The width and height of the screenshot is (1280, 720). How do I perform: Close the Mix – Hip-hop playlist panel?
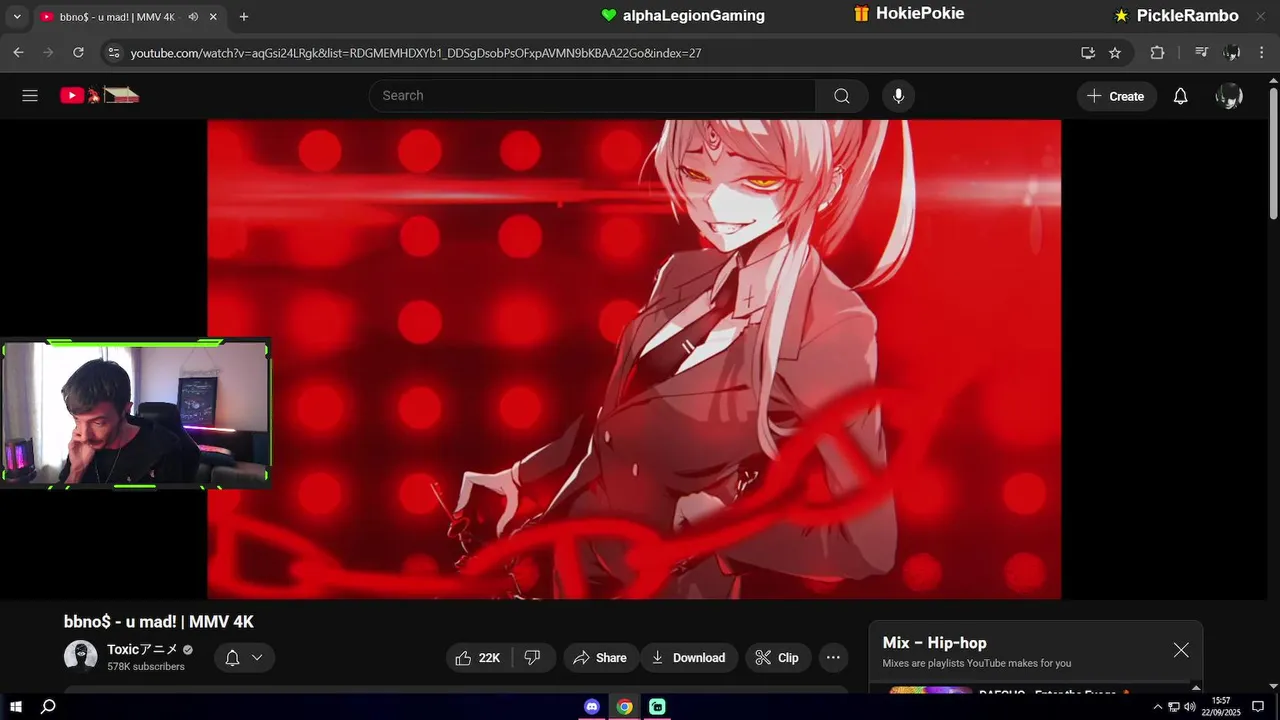pos(1181,650)
